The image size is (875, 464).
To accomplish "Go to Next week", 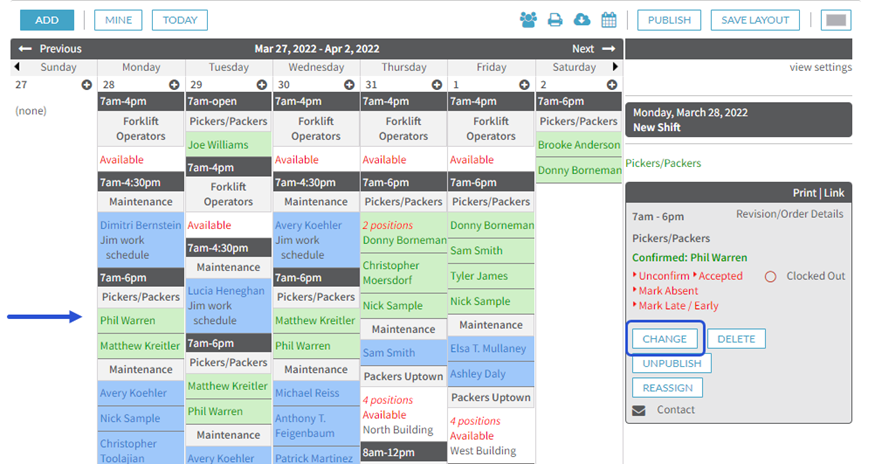I will pyautogui.click(x=593, y=49).
